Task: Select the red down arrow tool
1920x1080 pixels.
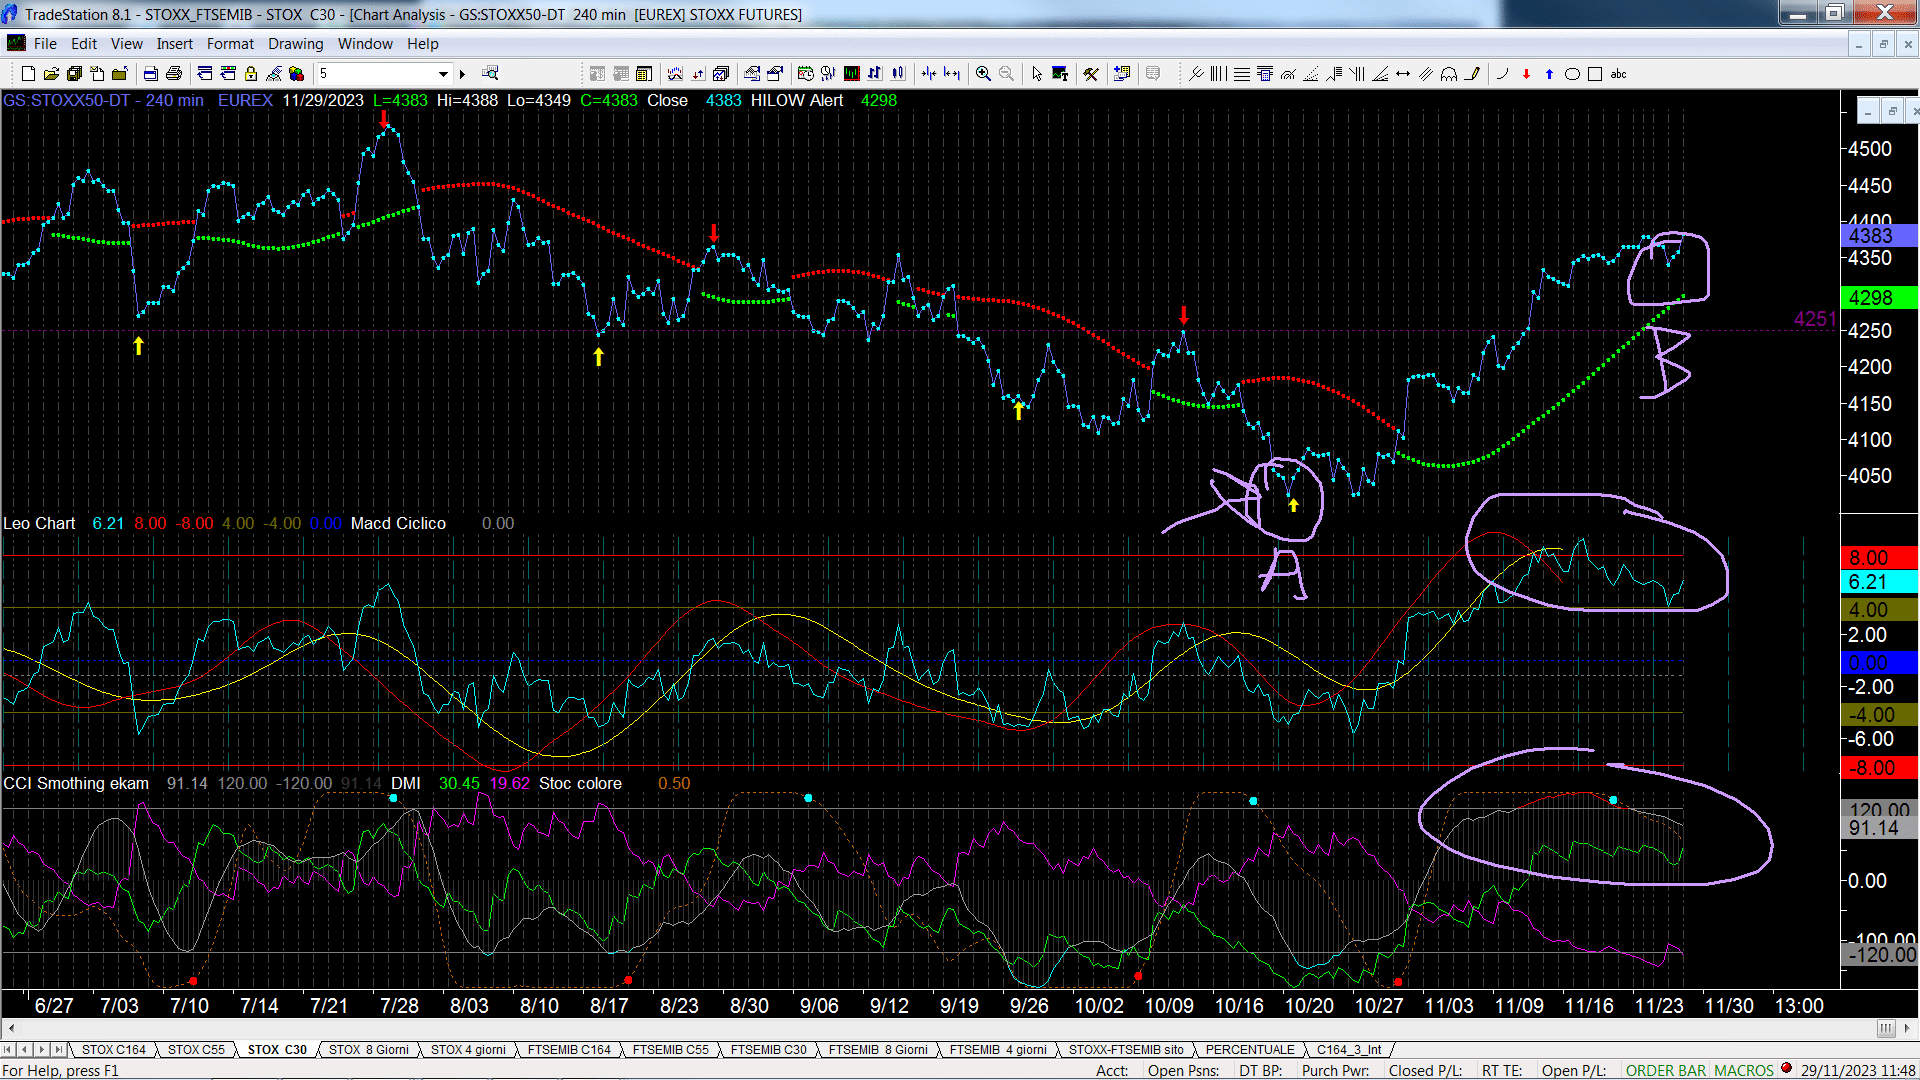Action: tap(1526, 74)
